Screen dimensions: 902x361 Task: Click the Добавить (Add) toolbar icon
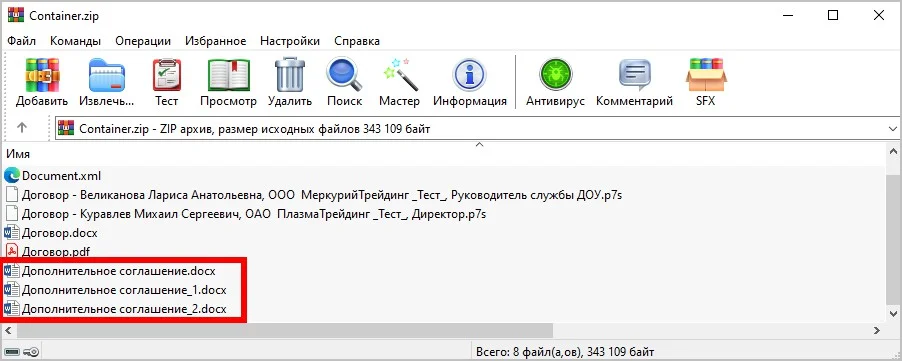click(43, 74)
